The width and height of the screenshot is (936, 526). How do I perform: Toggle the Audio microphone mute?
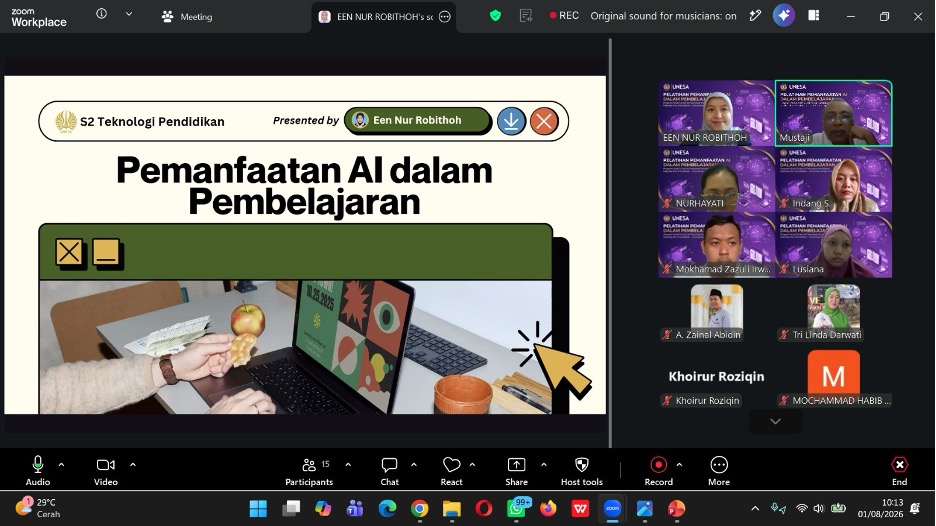38,465
